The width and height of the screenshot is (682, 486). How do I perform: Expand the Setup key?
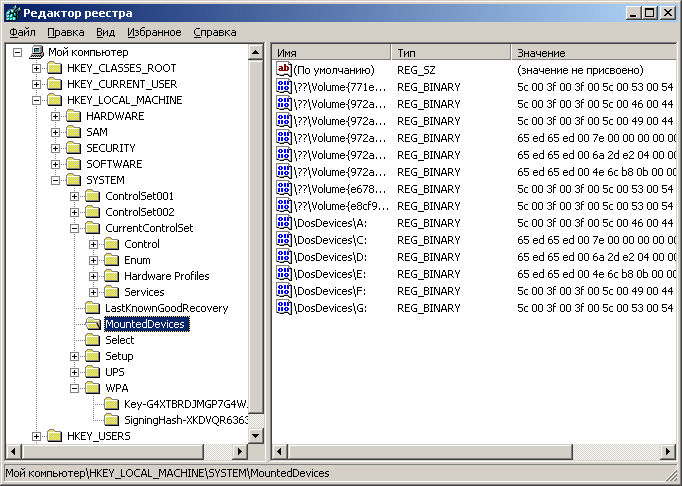75,356
